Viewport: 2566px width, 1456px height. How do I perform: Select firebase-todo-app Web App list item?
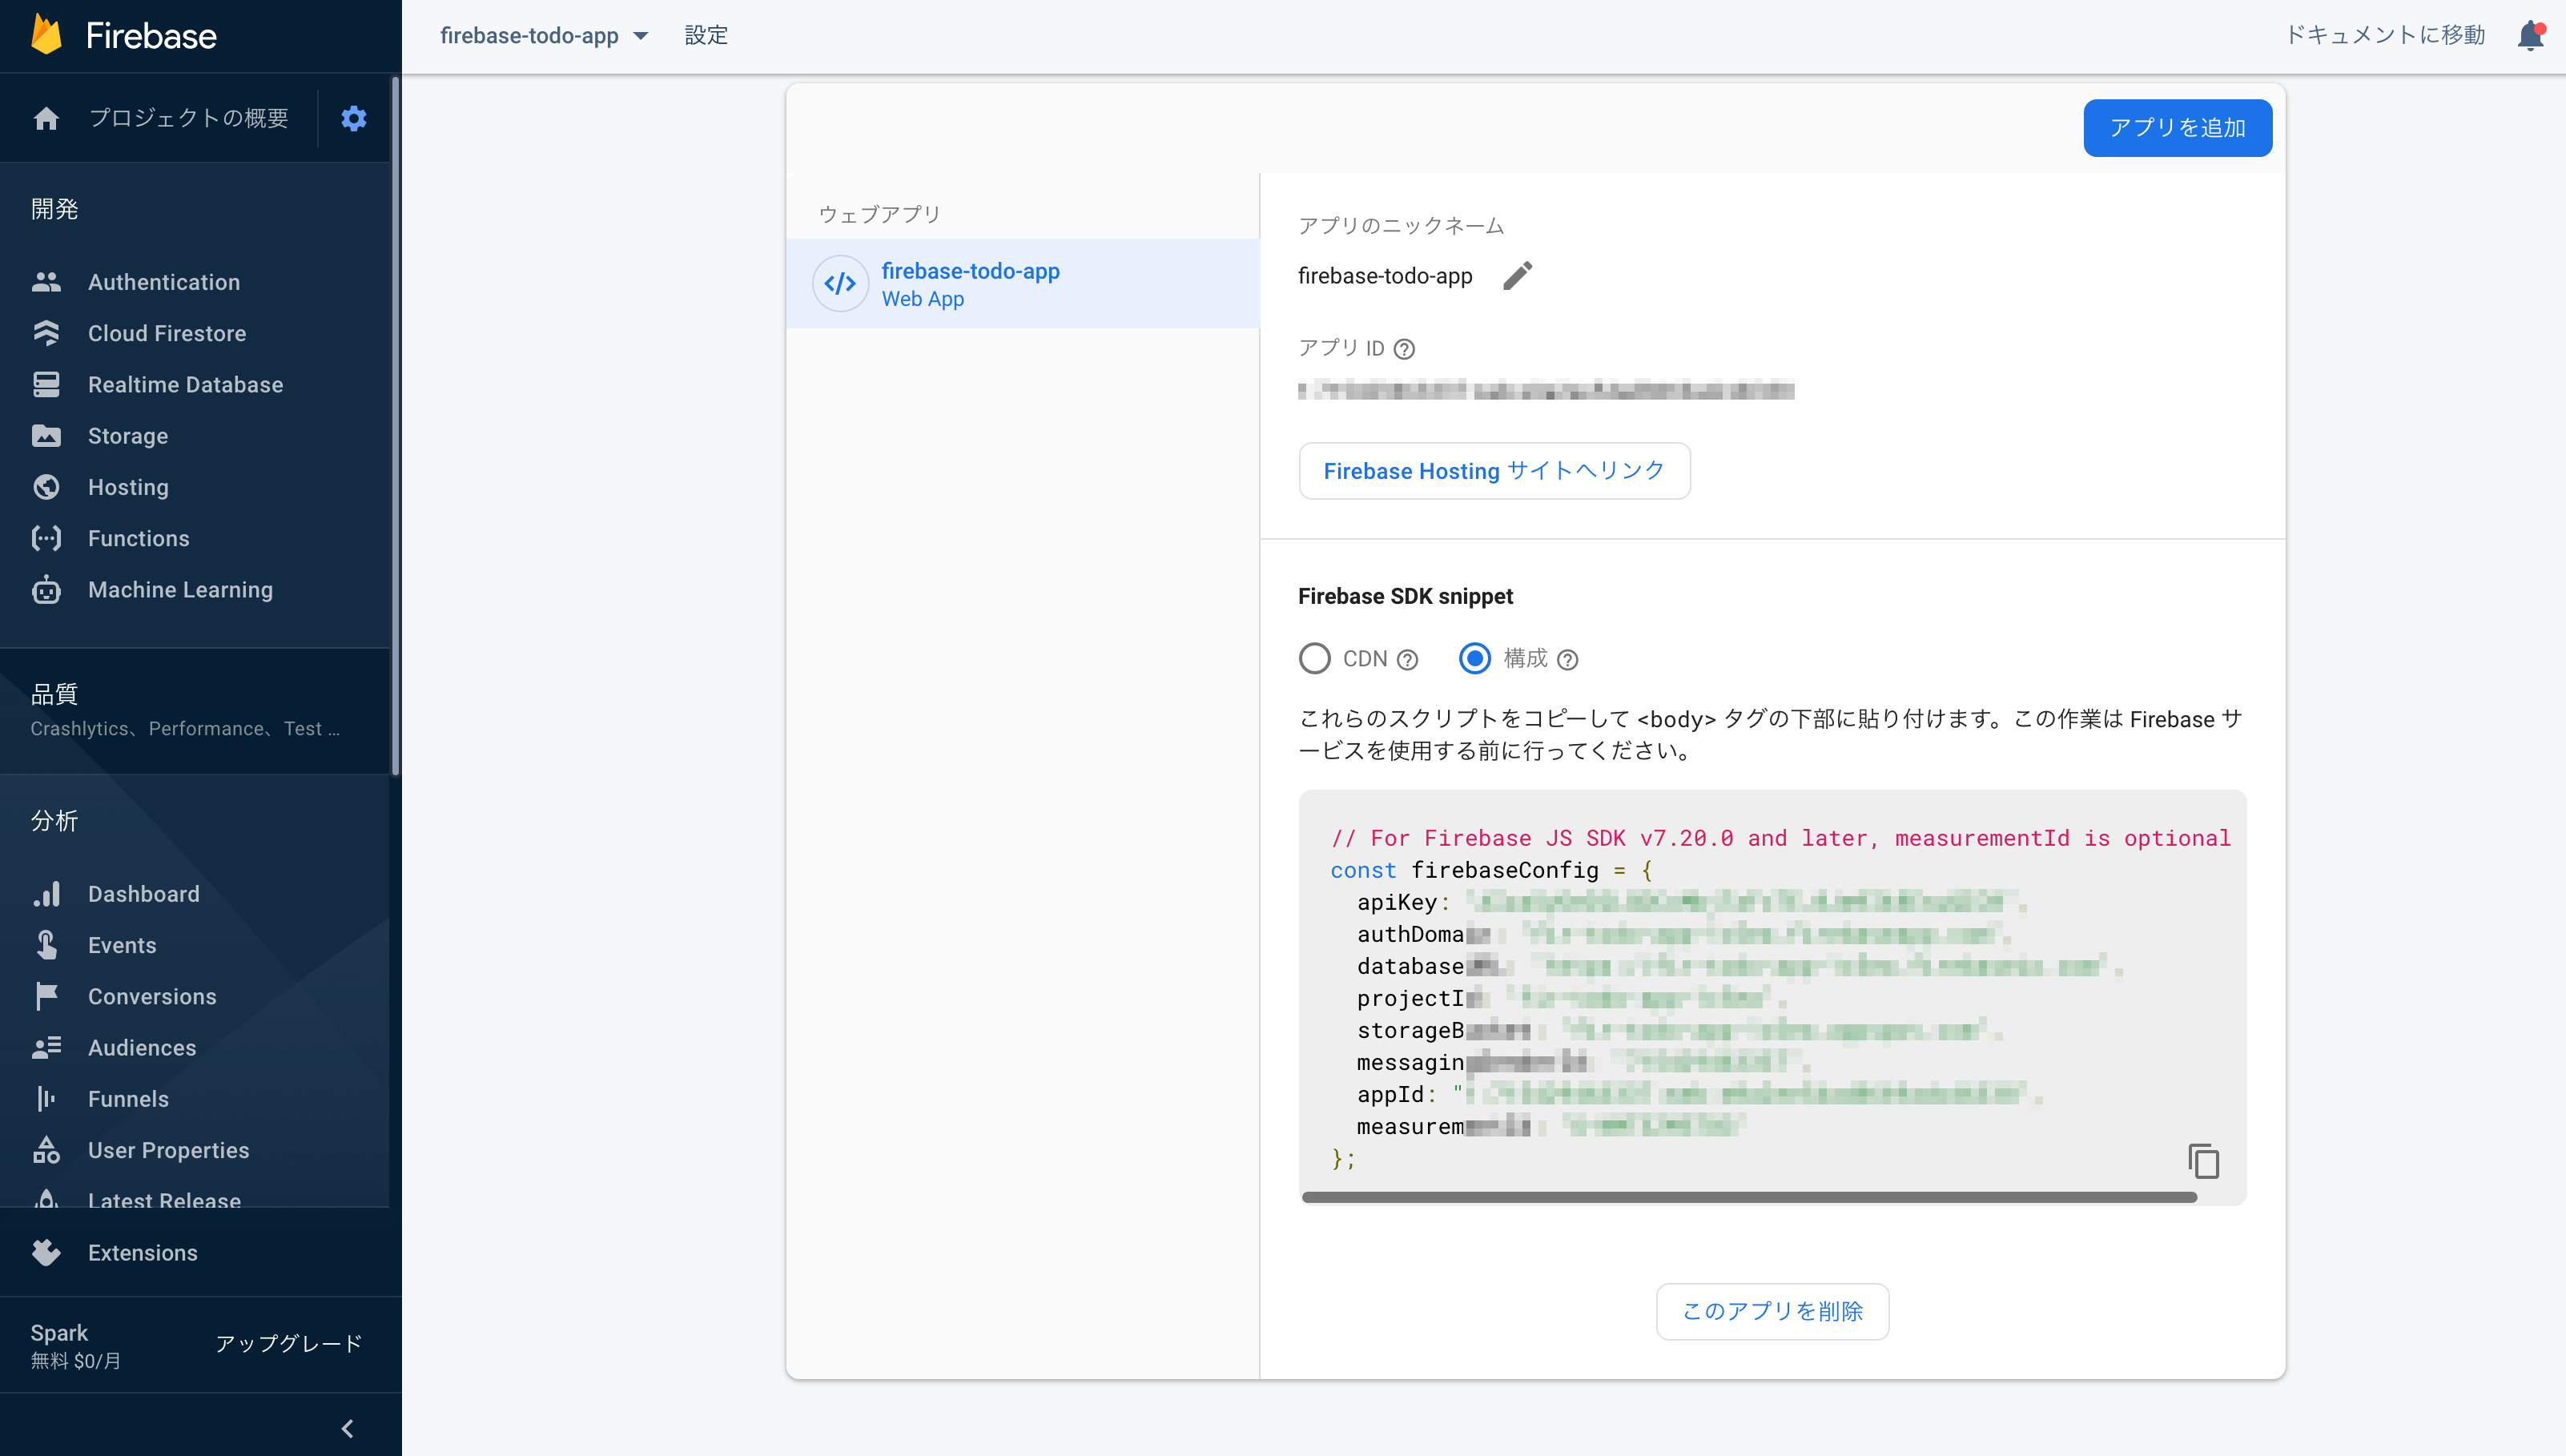pos(1022,284)
